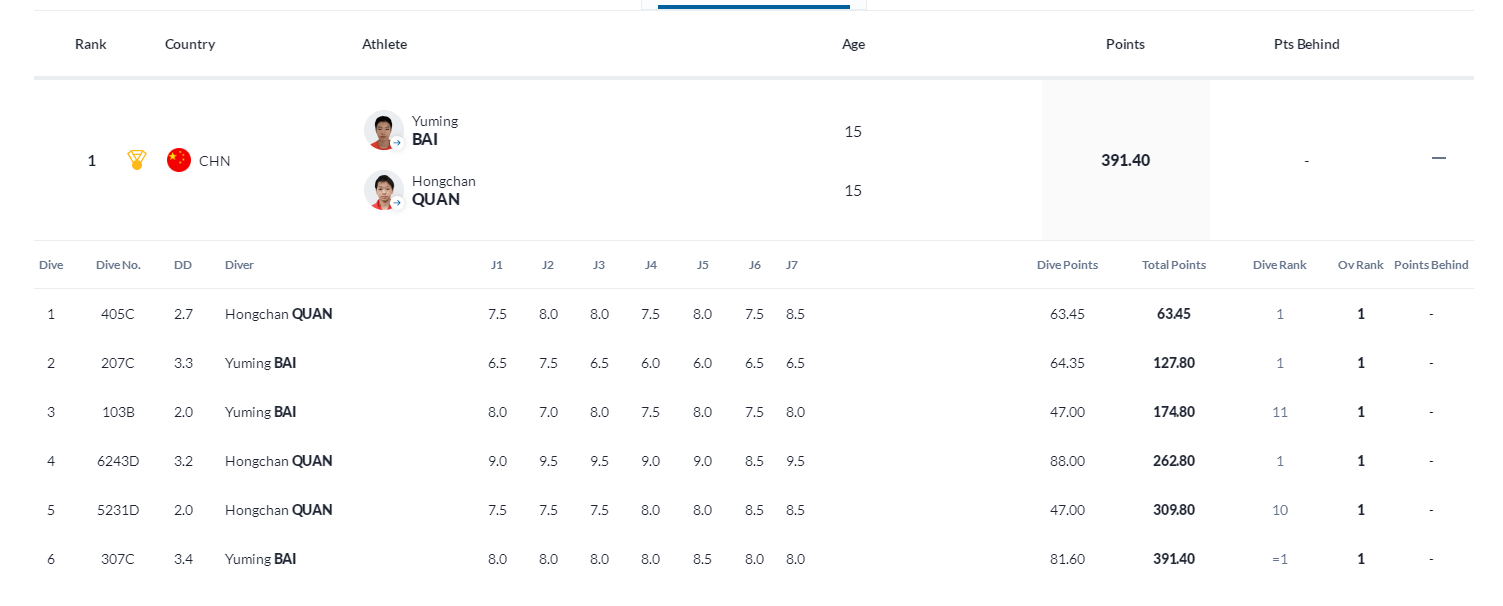This screenshot has height=606, width=1503.
Task: Click the gold medal icon
Action: (x=137, y=160)
